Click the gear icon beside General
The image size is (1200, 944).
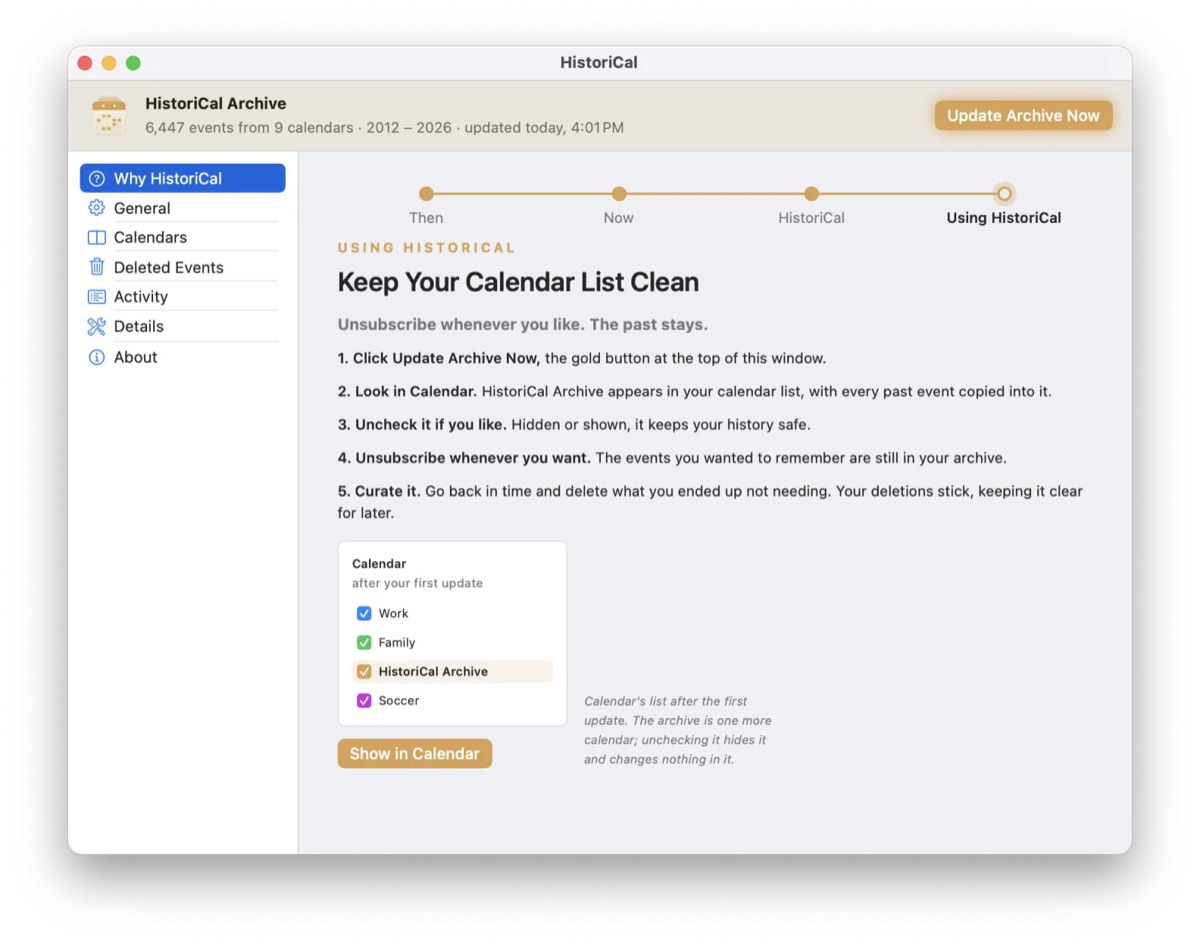97,208
